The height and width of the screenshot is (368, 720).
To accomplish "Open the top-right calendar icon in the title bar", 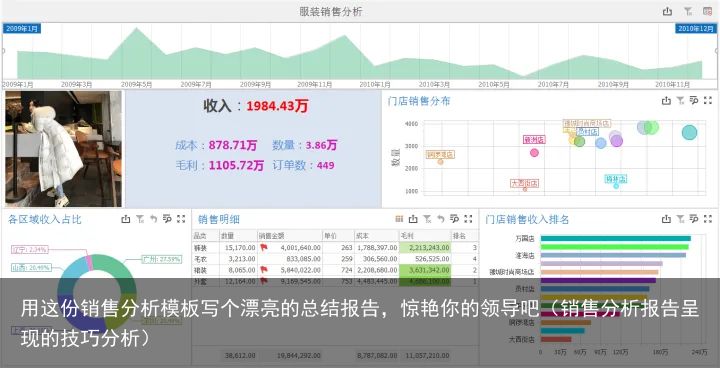I will pos(707,11).
